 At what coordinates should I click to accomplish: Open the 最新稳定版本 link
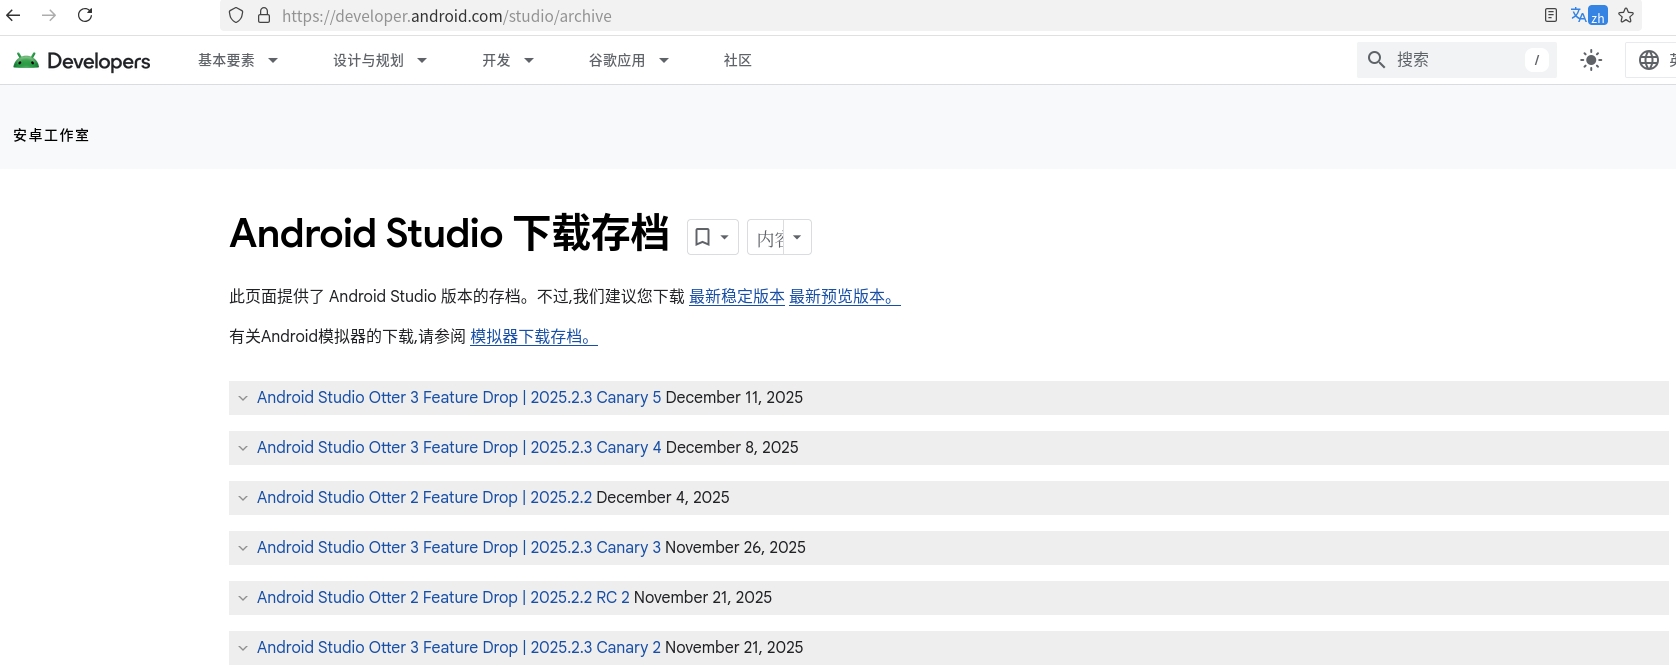pyautogui.click(x=737, y=296)
